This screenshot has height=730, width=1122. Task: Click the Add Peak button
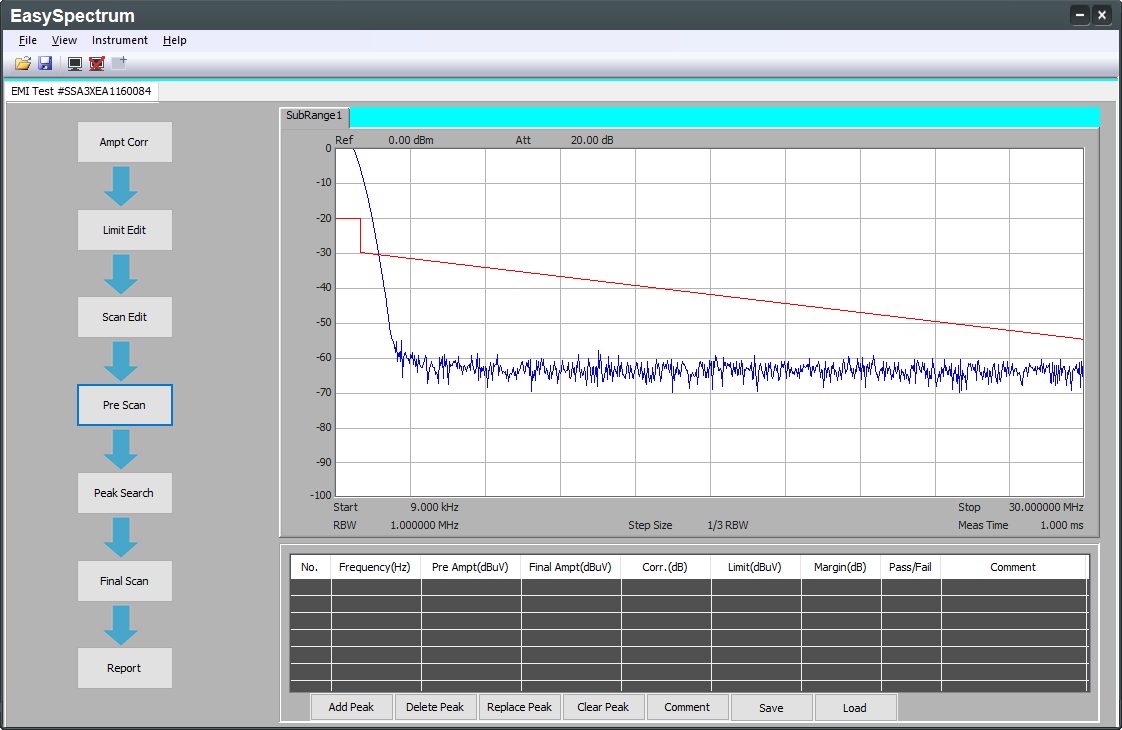351,707
